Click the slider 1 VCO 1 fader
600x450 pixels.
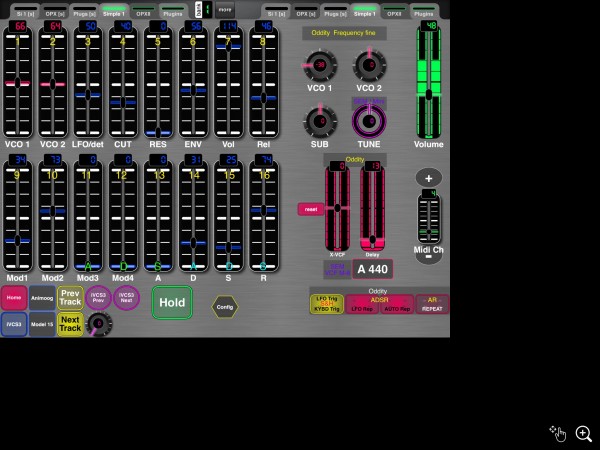click(17, 83)
